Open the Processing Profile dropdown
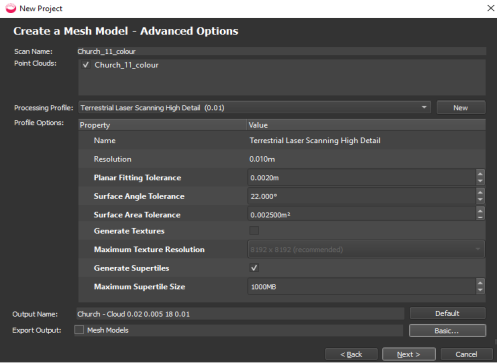 point(254,108)
